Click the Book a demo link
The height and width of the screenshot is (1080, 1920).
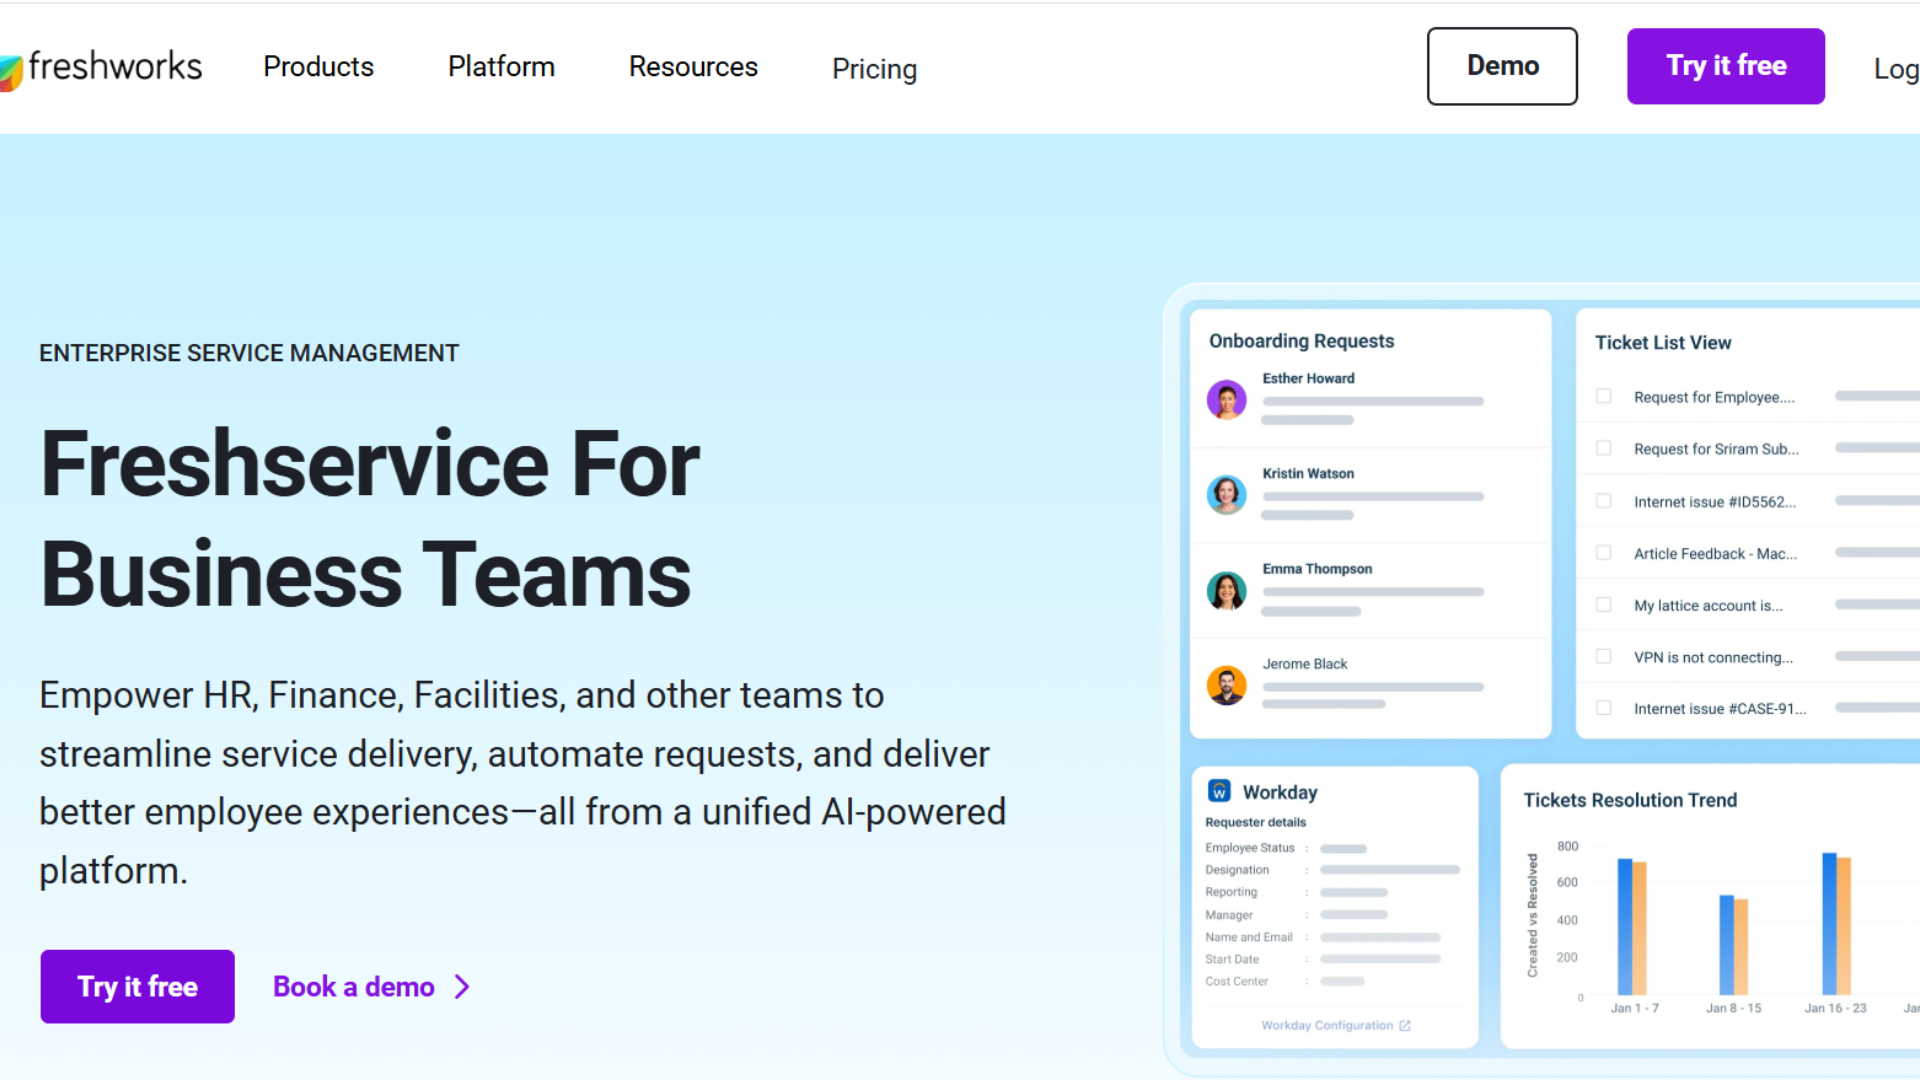(353, 987)
